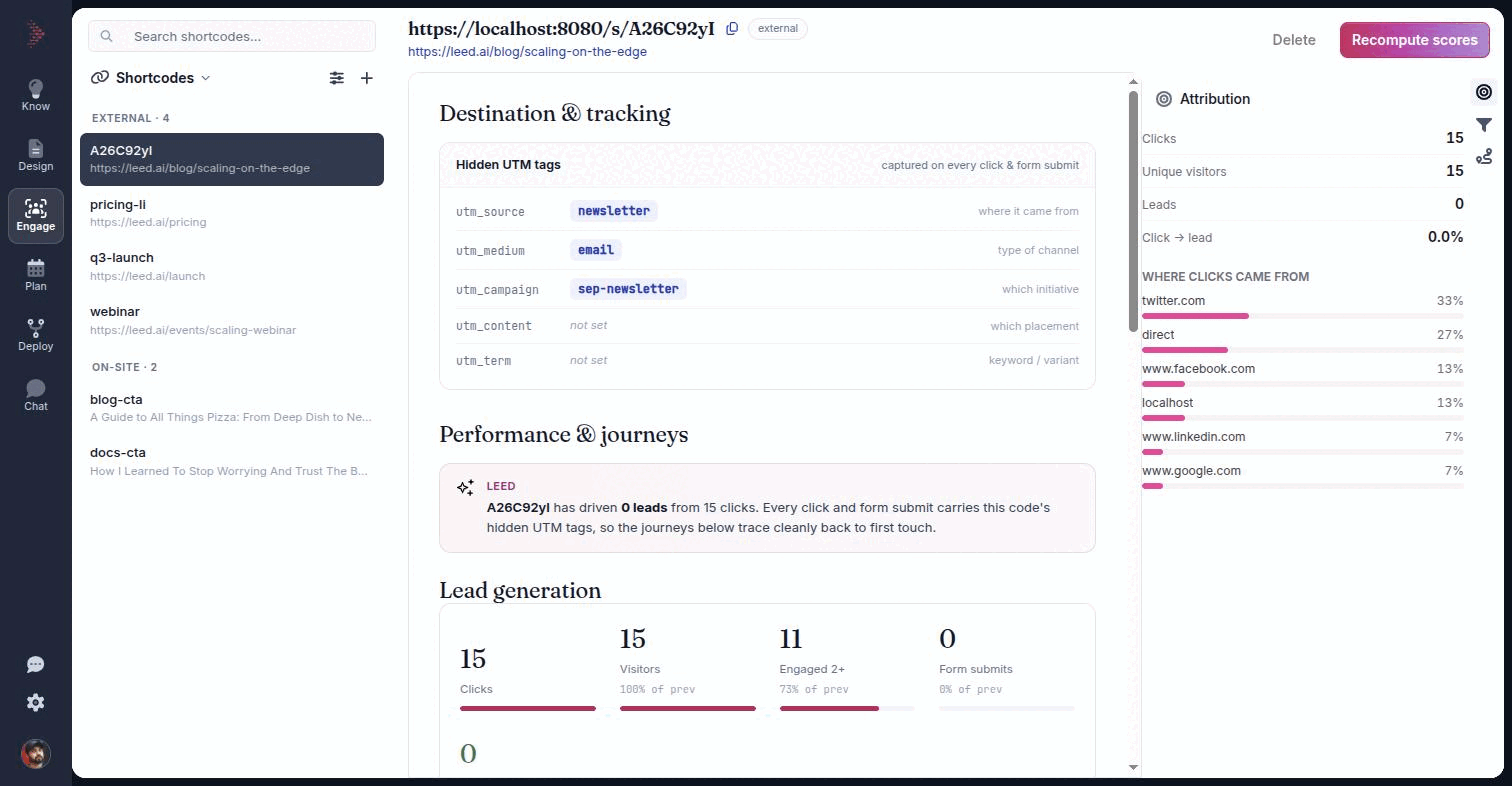Click the utm_term not set value
1512x786 pixels.
tap(588, 361)
